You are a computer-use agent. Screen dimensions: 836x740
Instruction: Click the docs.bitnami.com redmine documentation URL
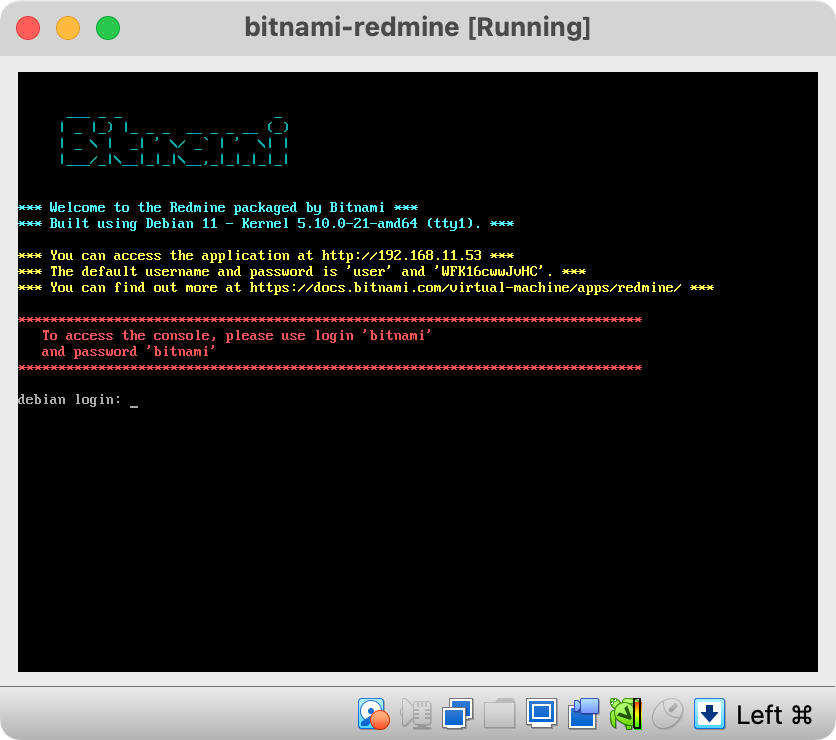465,288
